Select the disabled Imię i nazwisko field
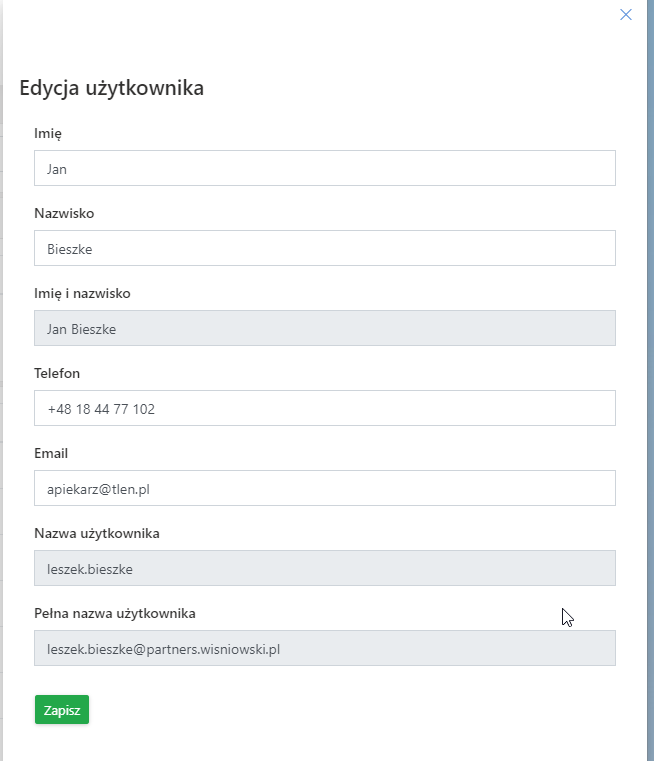The width and height of the screenshot is (654, 761). [x=324, y=328]
